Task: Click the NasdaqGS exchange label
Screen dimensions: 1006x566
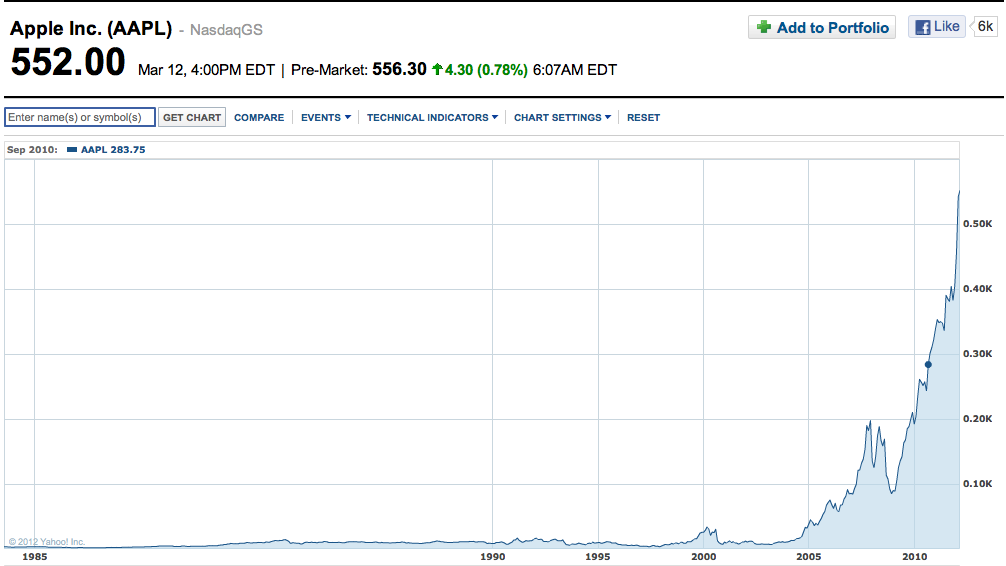Action: click(226, 30)
